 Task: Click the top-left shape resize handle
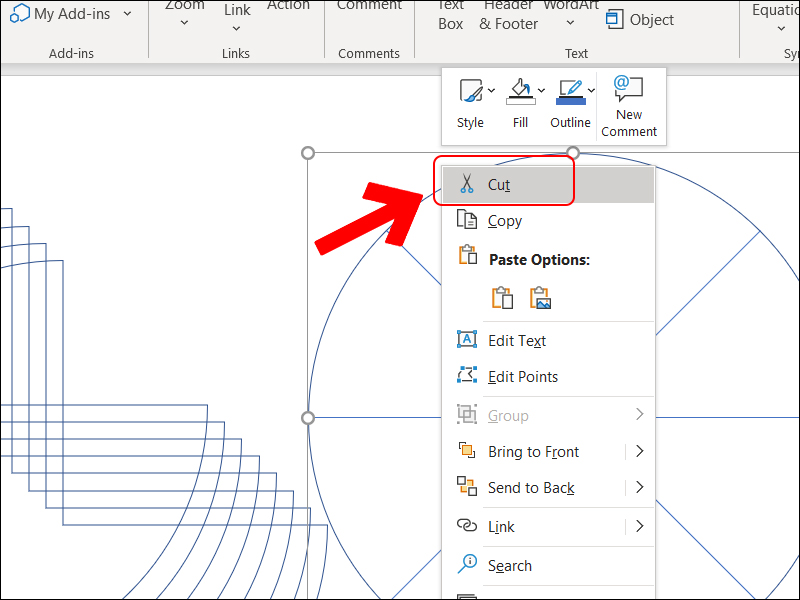pyautogui.click(x=308, y=153)
